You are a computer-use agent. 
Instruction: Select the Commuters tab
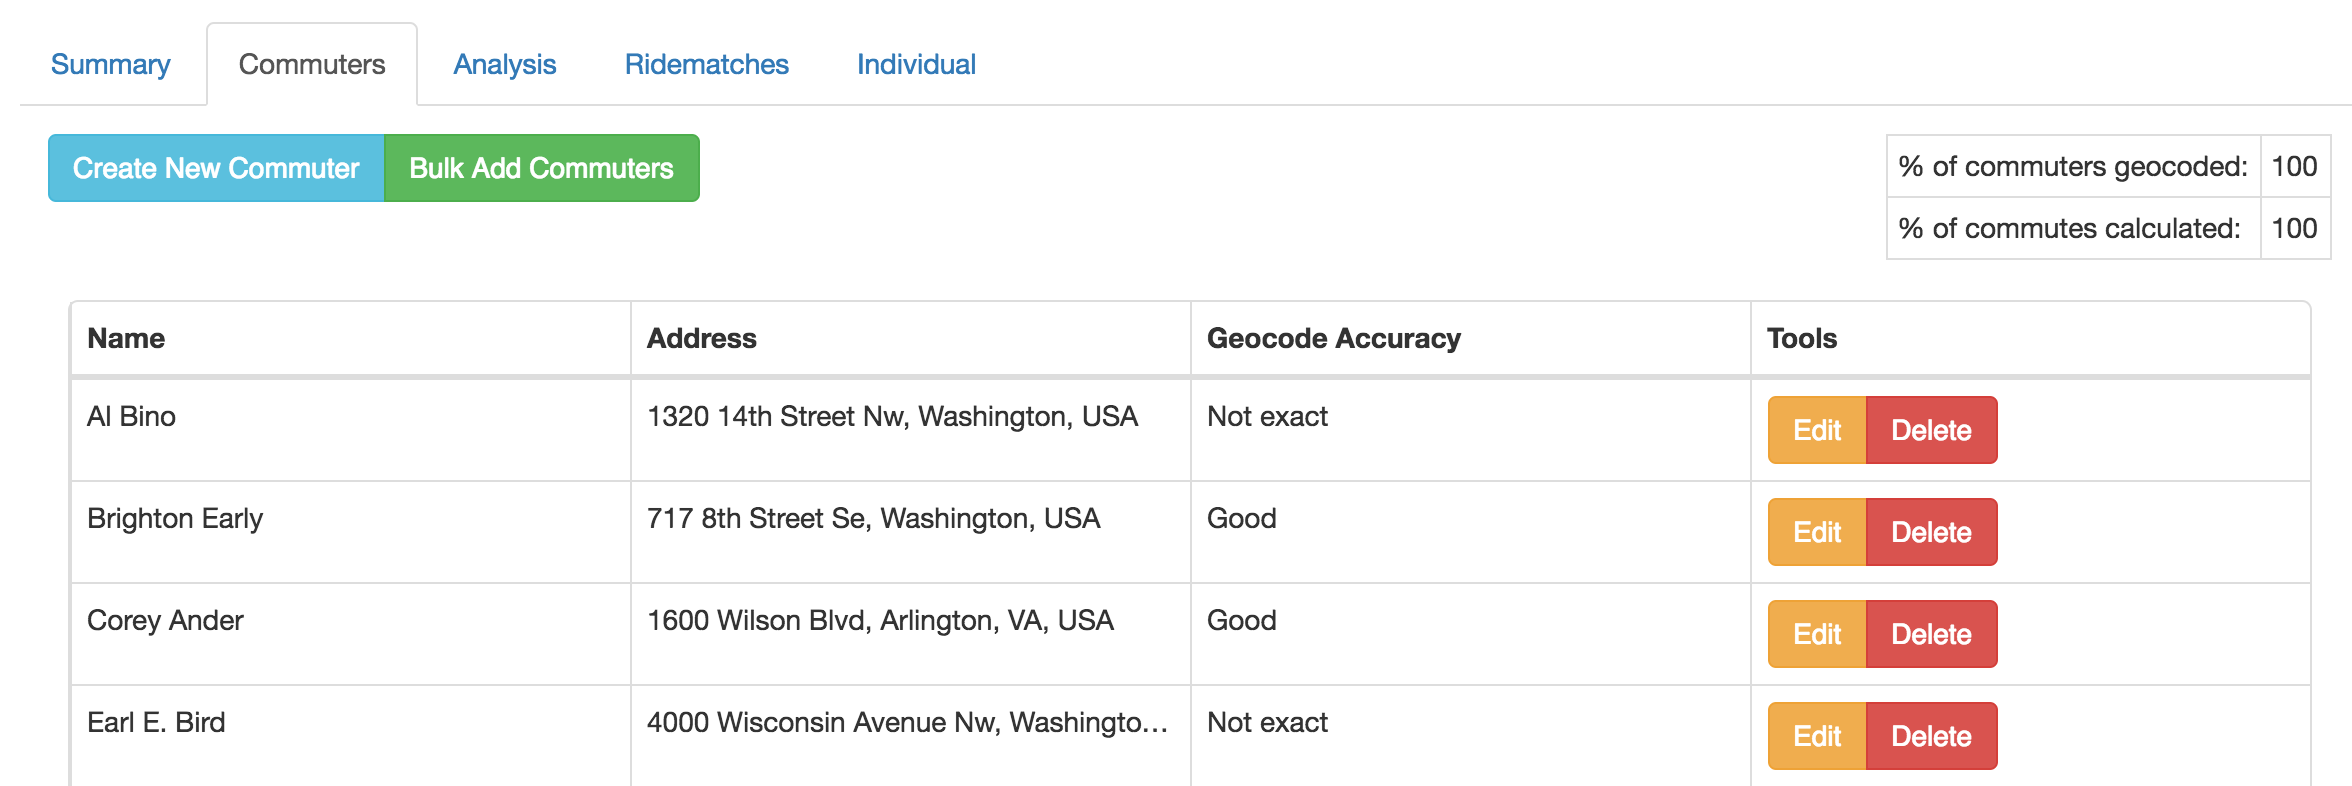point(312,64)
